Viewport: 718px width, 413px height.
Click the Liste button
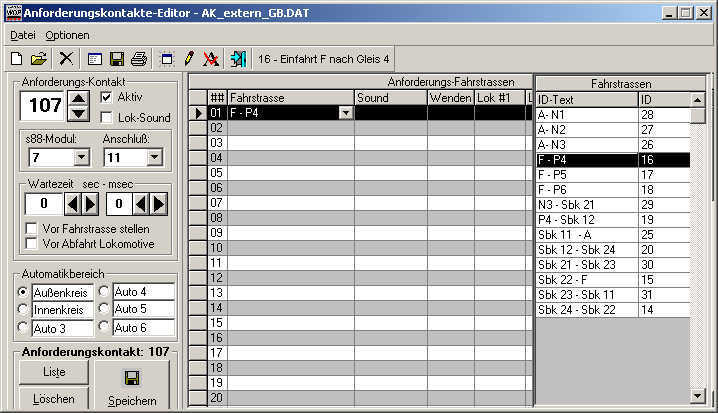(54, 372)
